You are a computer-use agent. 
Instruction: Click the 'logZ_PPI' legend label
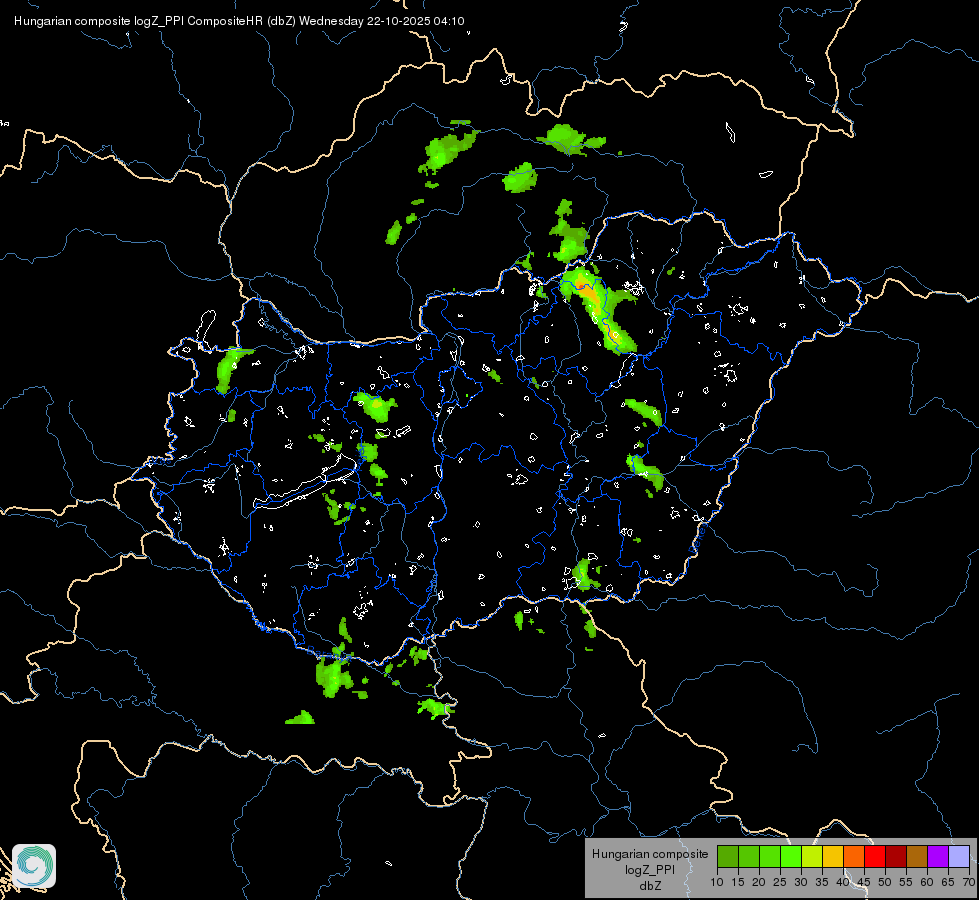tap(650, 869)
